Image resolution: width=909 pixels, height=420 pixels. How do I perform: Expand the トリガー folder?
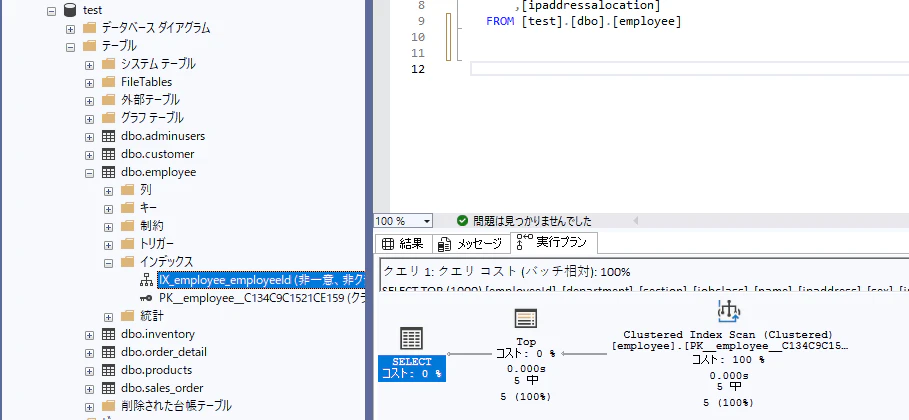point(108,245)
